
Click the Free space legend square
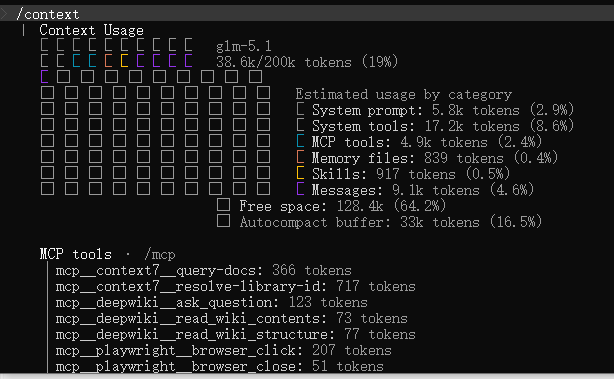[223, 205]
